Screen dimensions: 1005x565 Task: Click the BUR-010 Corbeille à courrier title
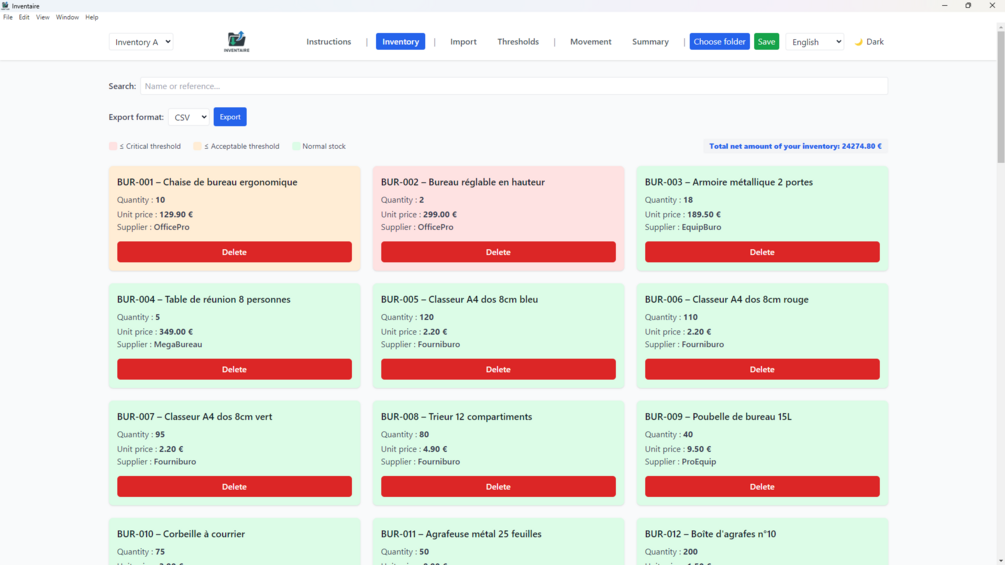coord(181,534)
